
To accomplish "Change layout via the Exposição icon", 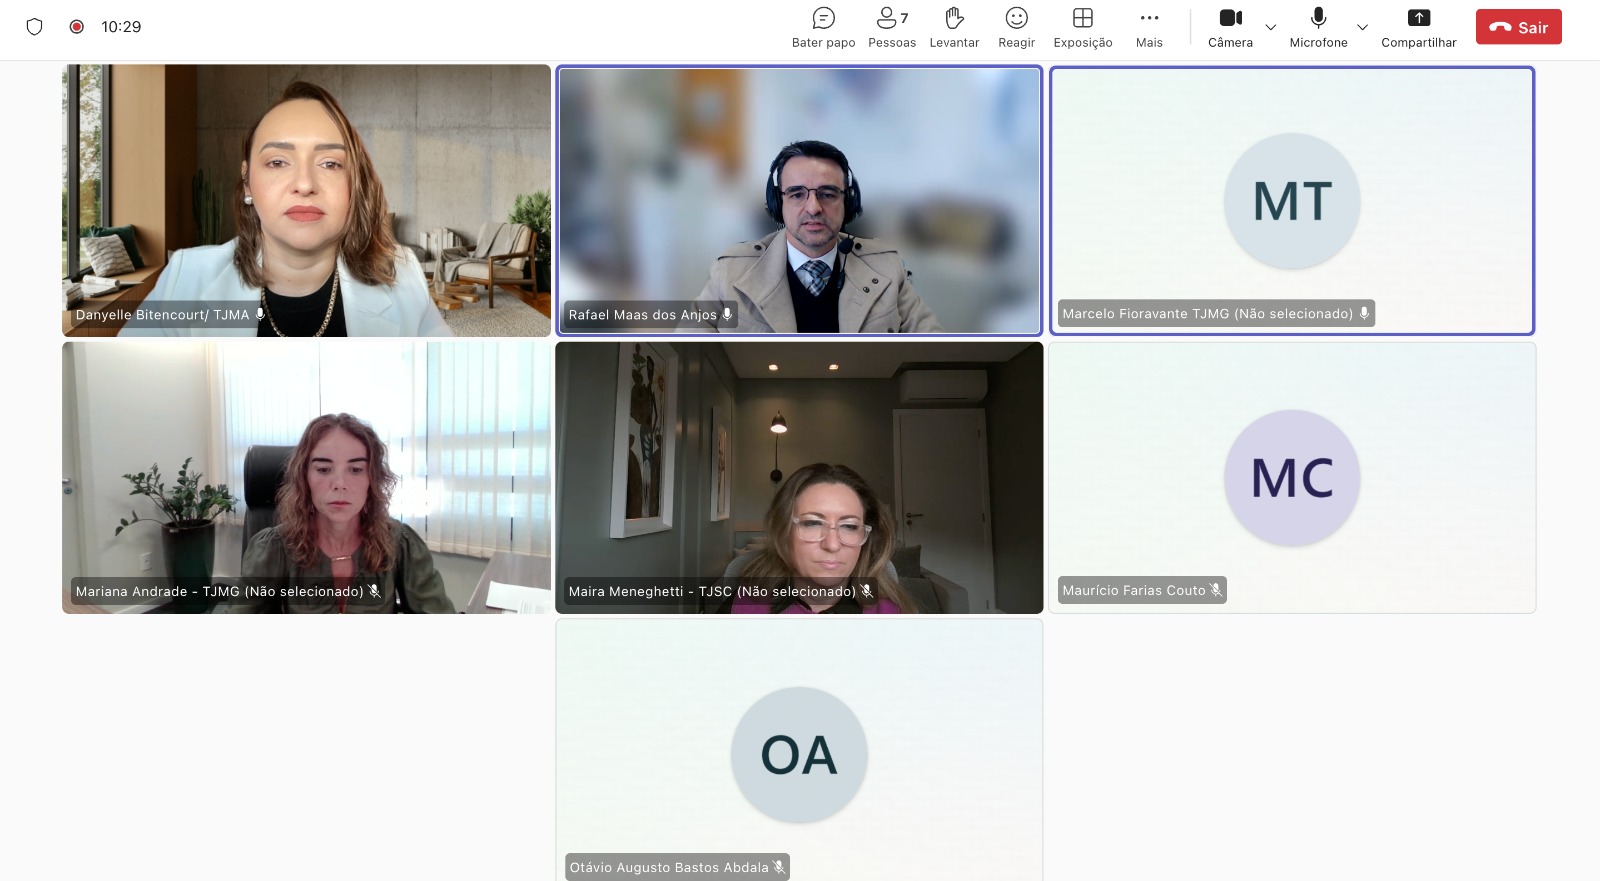I will coord(1082,27).
